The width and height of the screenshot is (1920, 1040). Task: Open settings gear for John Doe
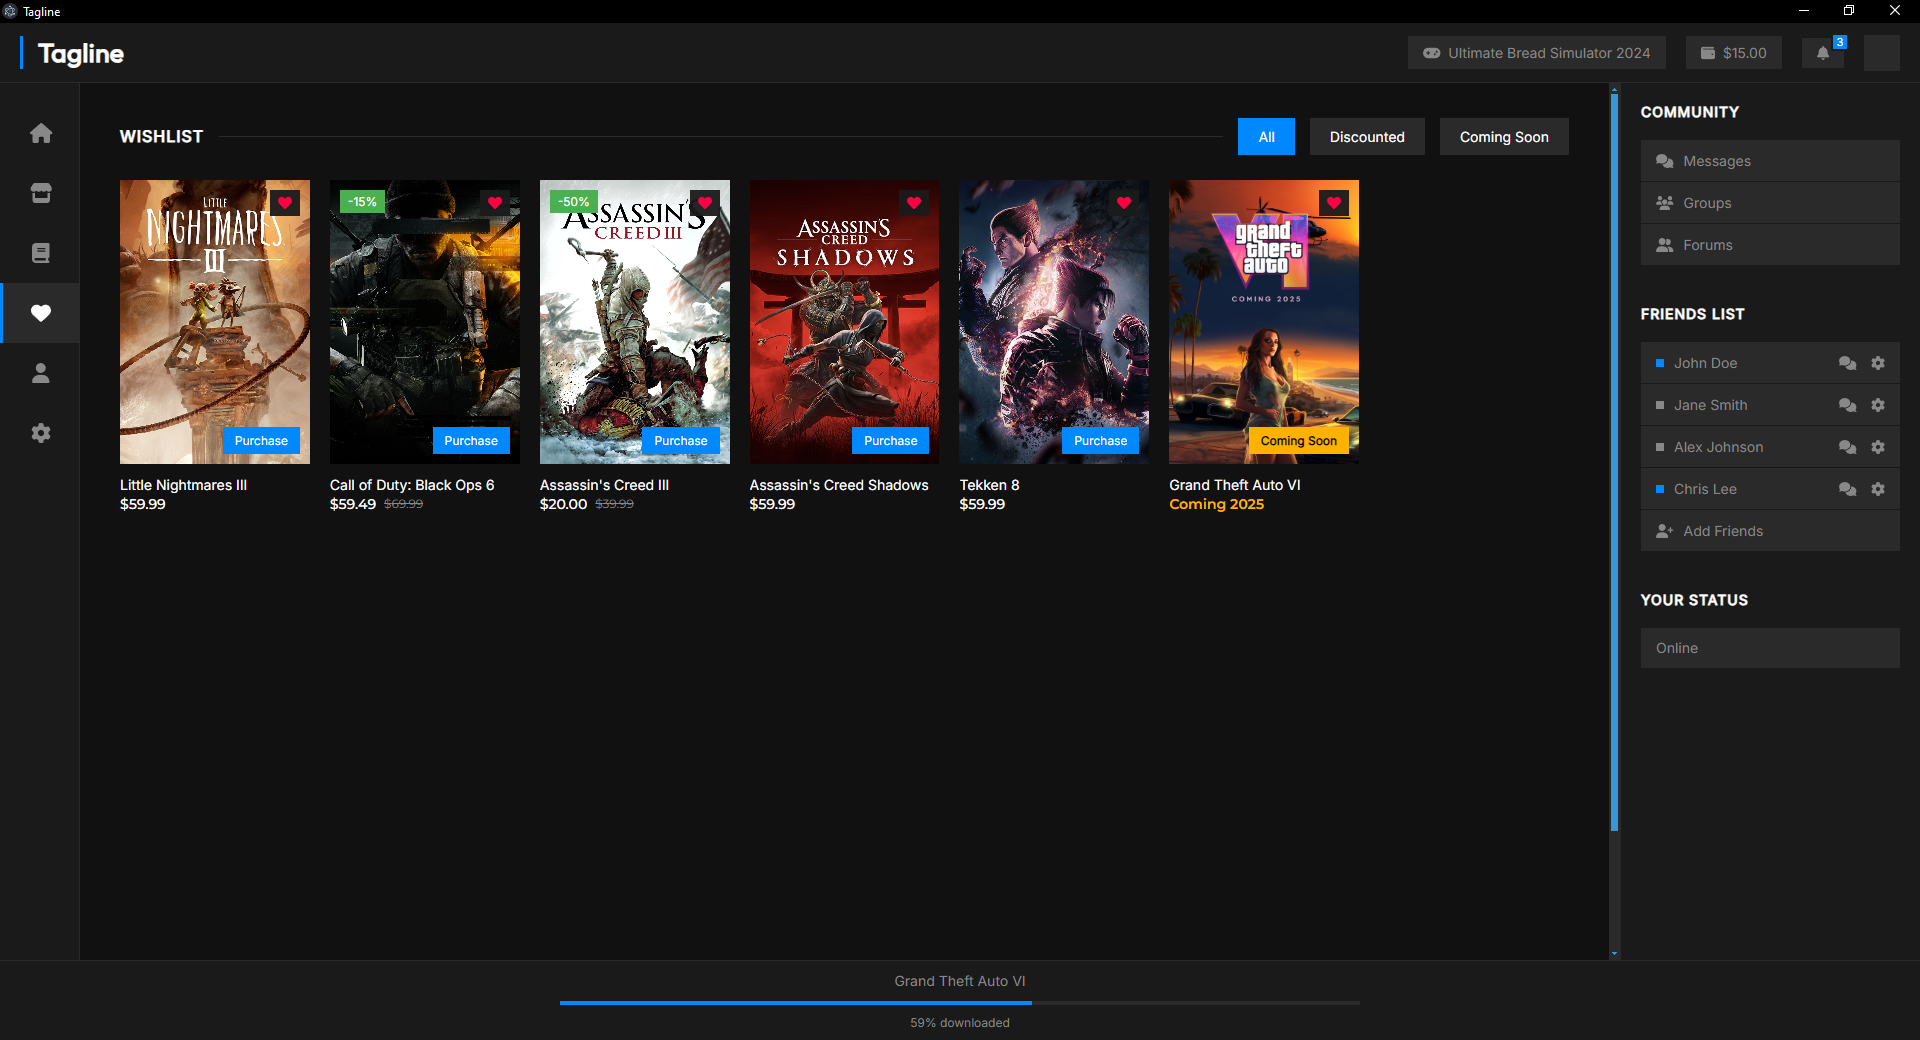[x=1878, y=363]
